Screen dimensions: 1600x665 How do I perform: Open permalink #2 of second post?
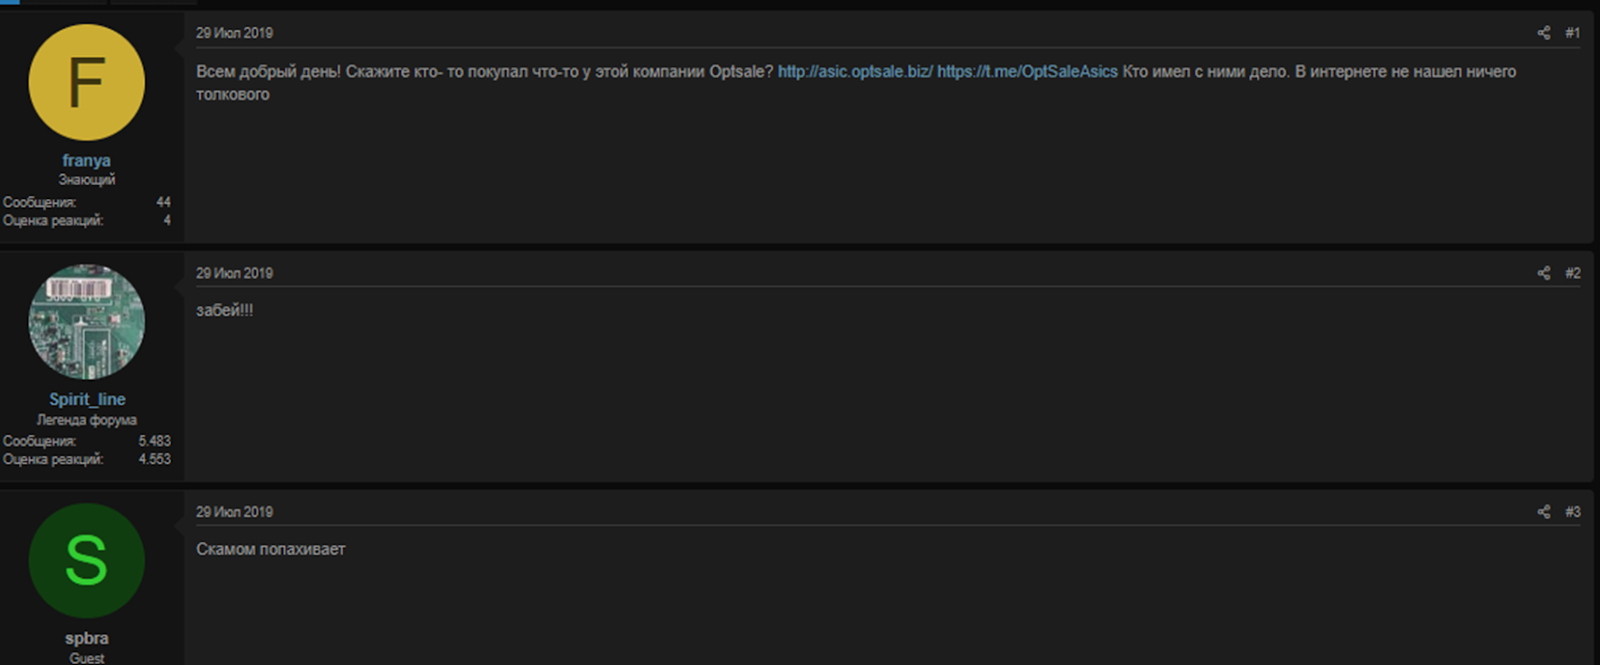tap(1572, 273)
